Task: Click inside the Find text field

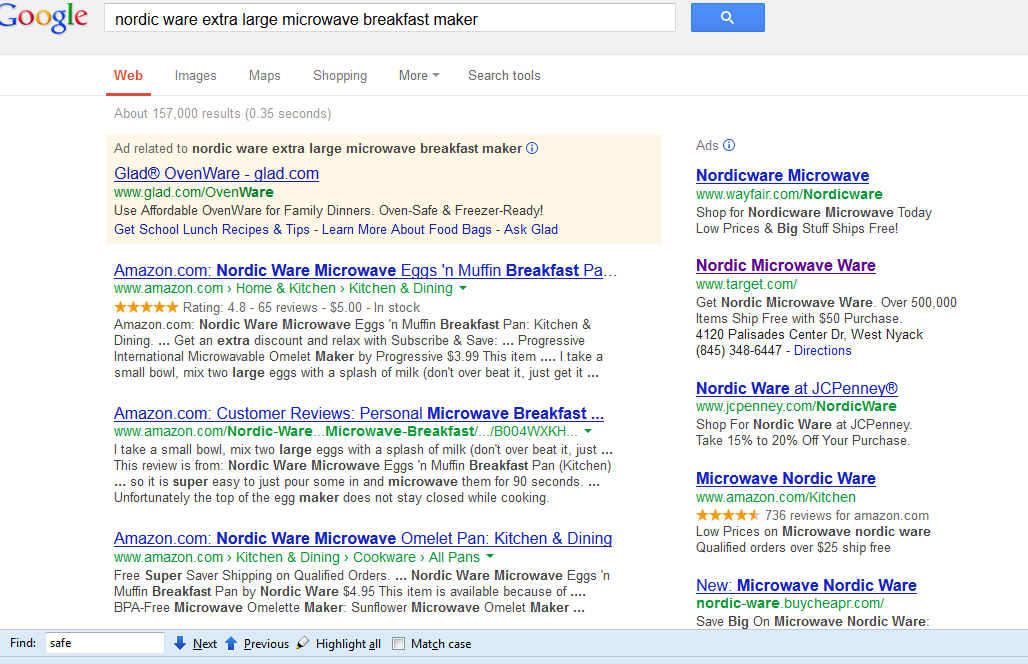Action: 104,643
